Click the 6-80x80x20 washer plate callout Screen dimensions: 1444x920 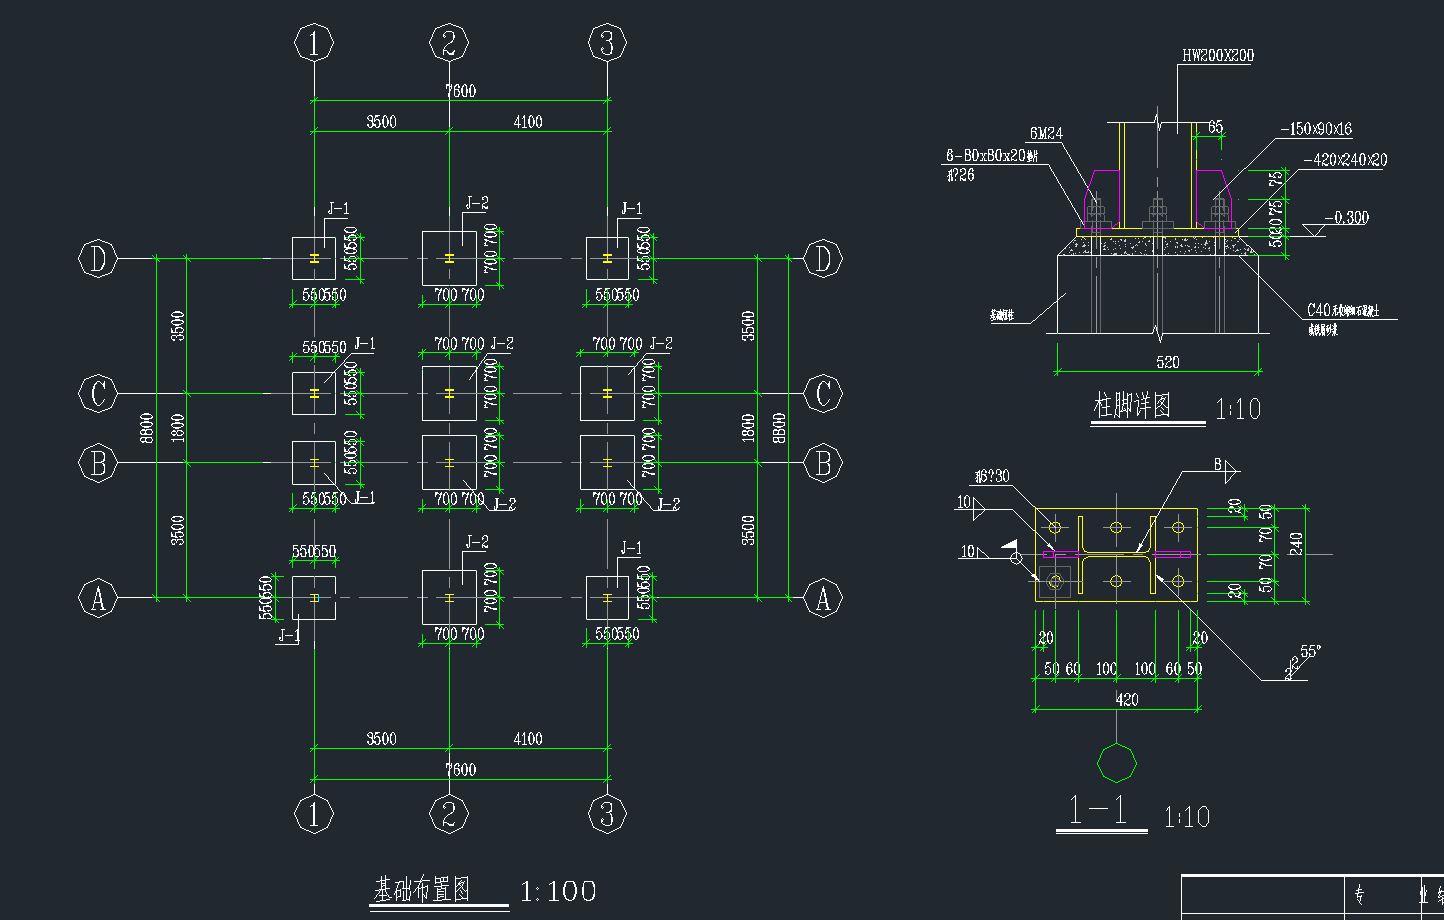992,156
